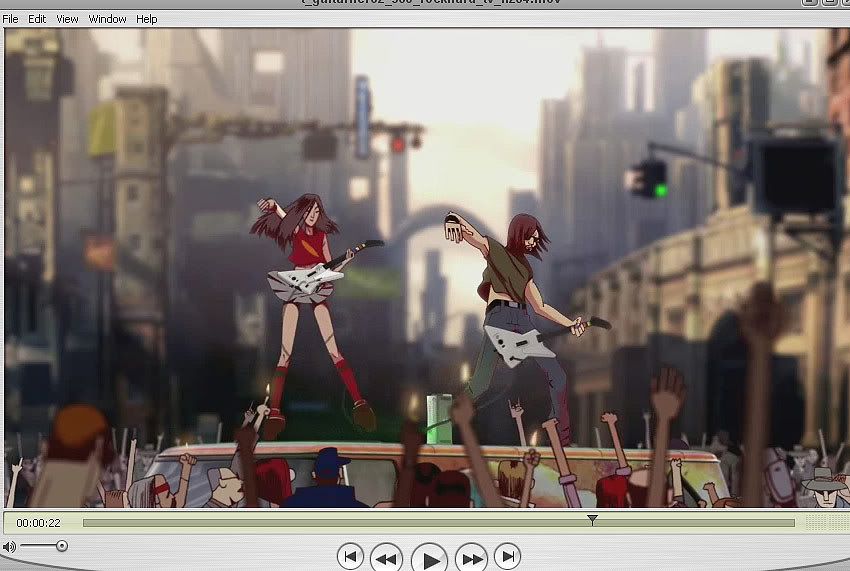Click the volume slider knob
Viewport: 850px width, 571px height.
[62, 546]
